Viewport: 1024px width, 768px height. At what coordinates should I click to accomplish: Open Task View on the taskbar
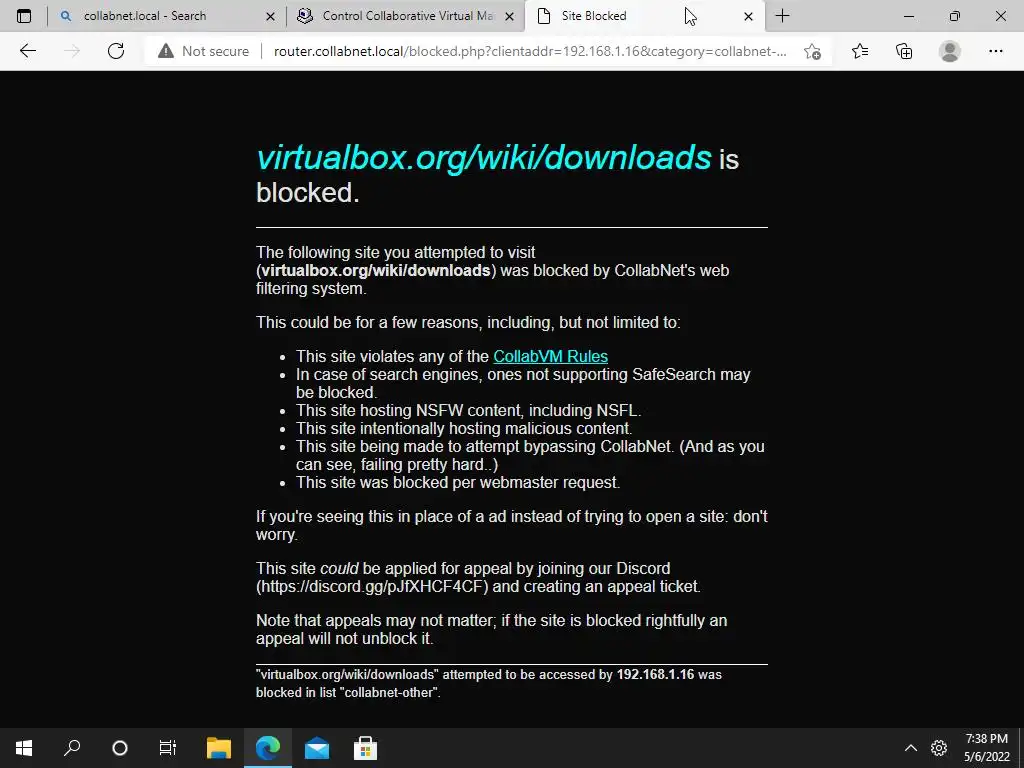point(168,748)
